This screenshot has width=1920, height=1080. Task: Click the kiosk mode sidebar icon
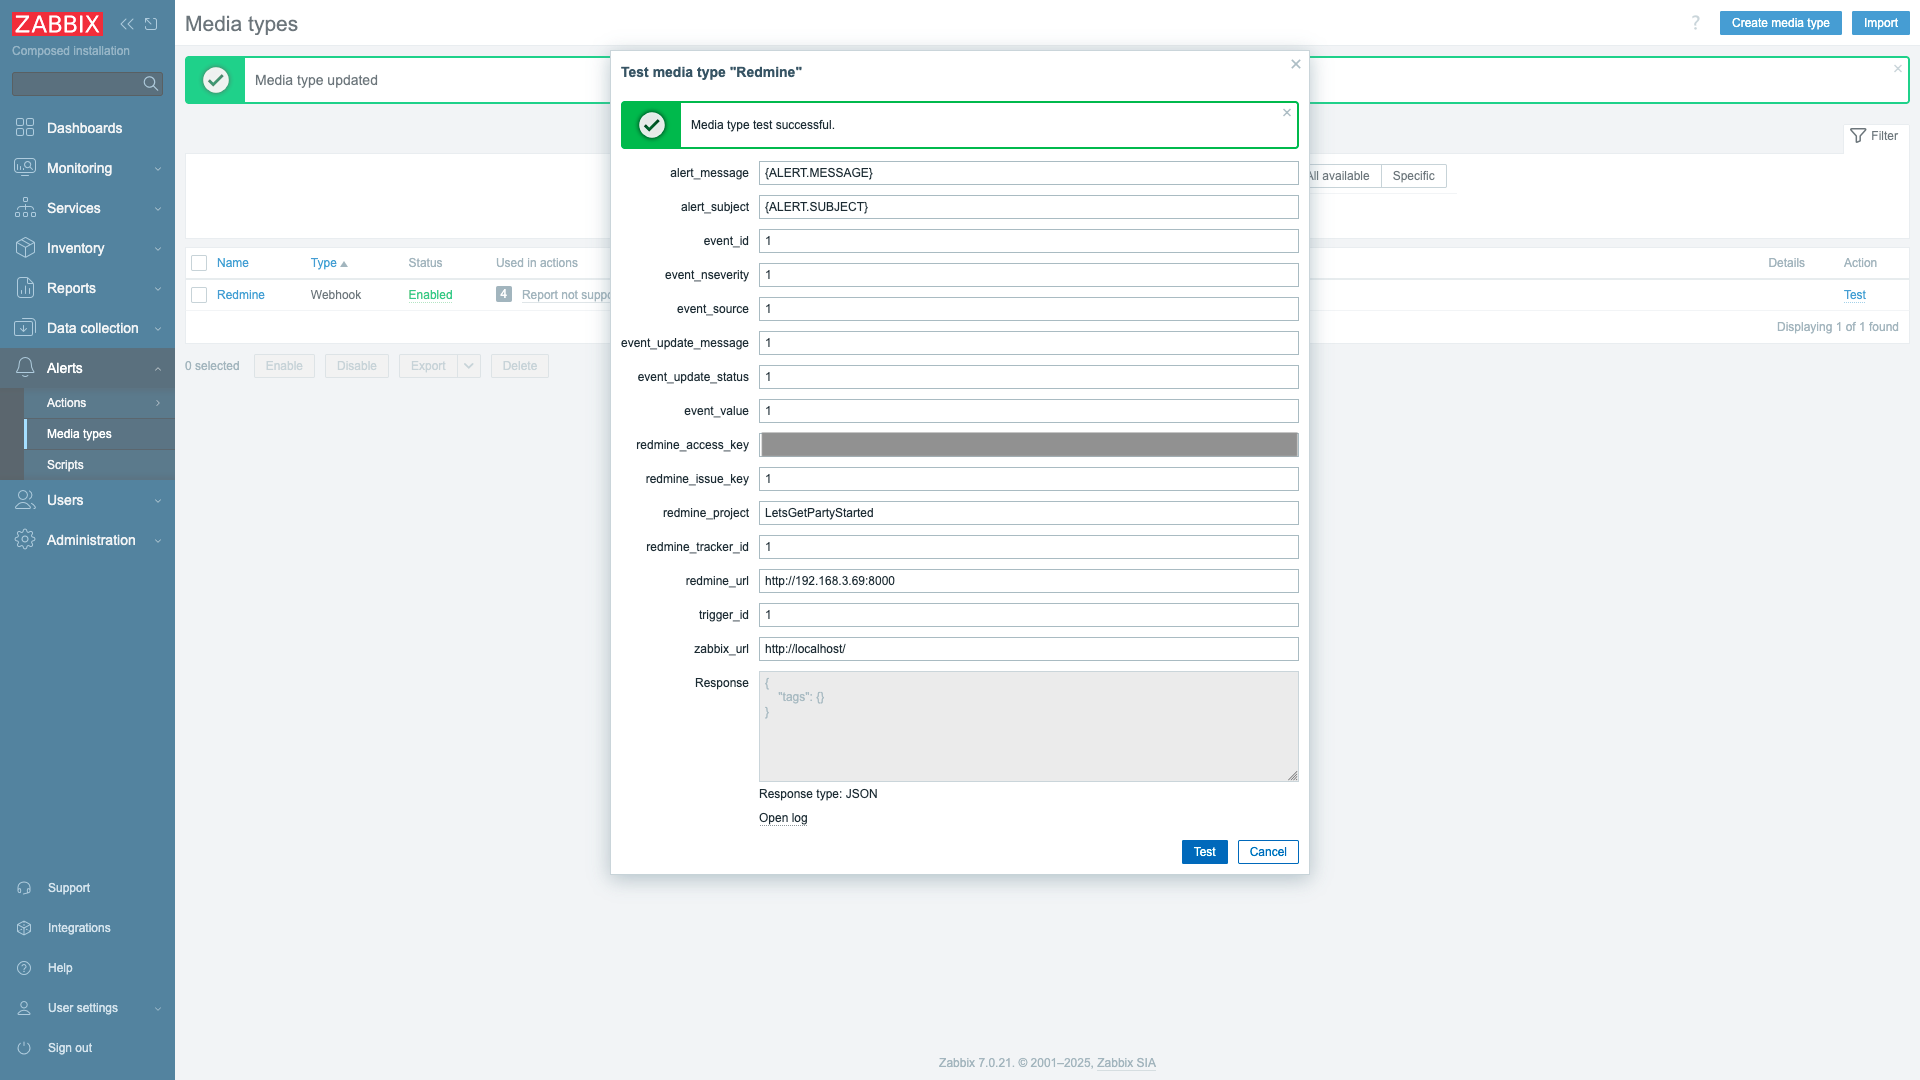tap(151, 24)
